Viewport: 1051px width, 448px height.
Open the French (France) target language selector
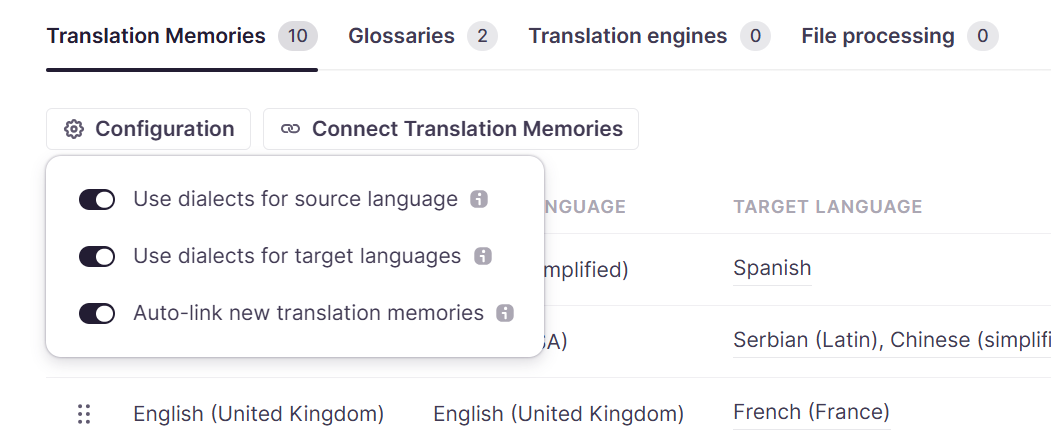pyautogui.click(x=811, y=412)
